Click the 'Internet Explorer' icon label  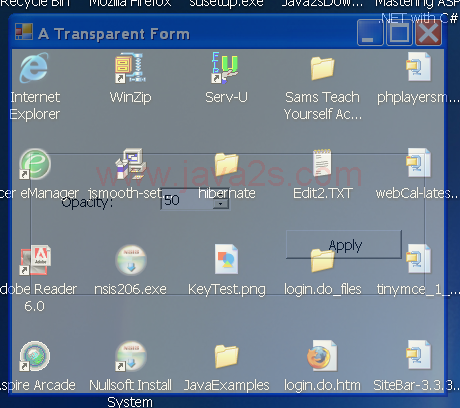tap(35, 106)
